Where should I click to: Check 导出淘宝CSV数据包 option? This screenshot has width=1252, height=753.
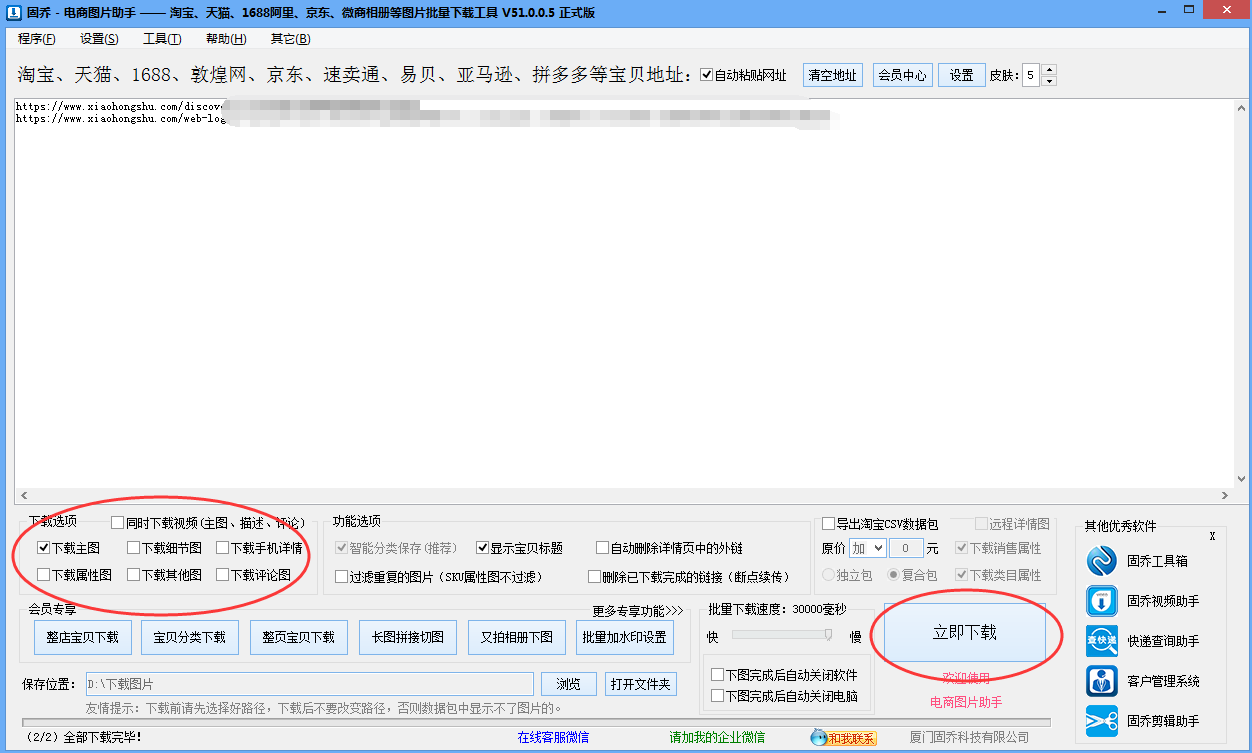[x=828, y=524]
